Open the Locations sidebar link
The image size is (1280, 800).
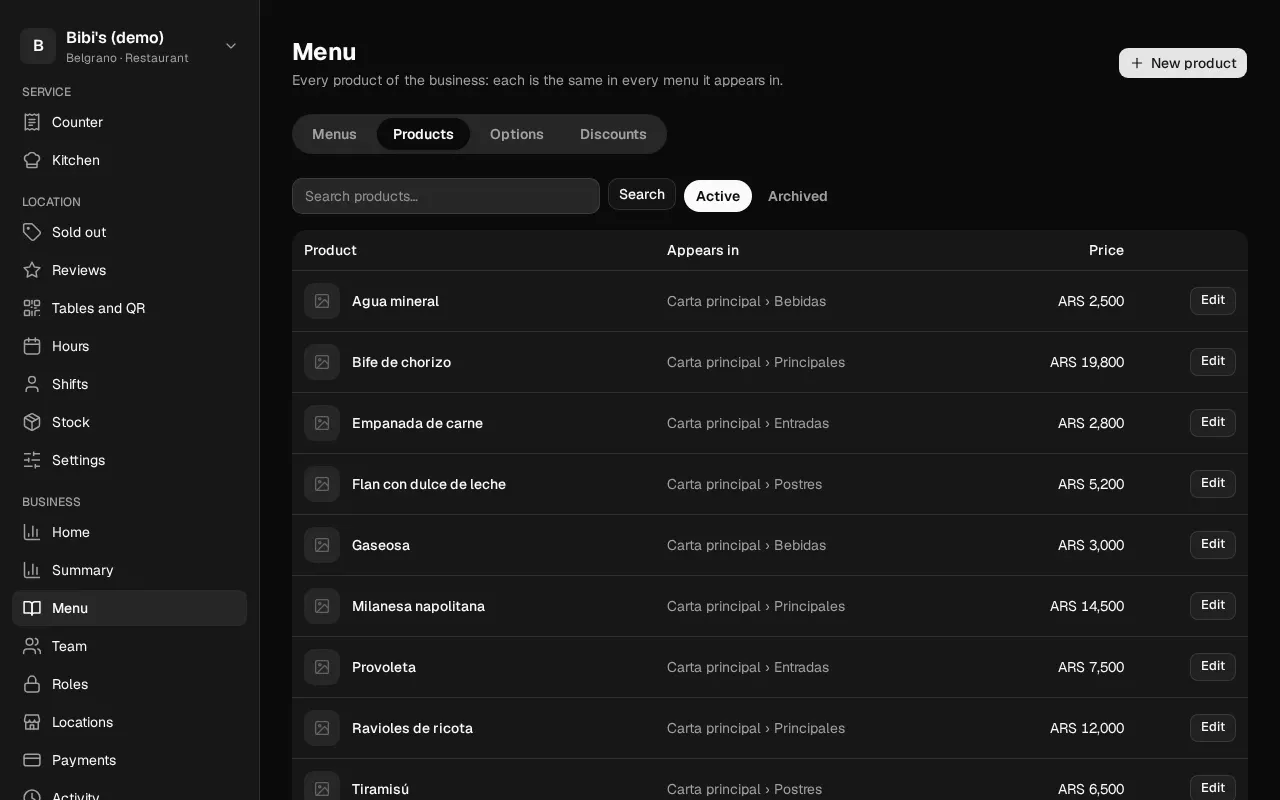(129, 722)
